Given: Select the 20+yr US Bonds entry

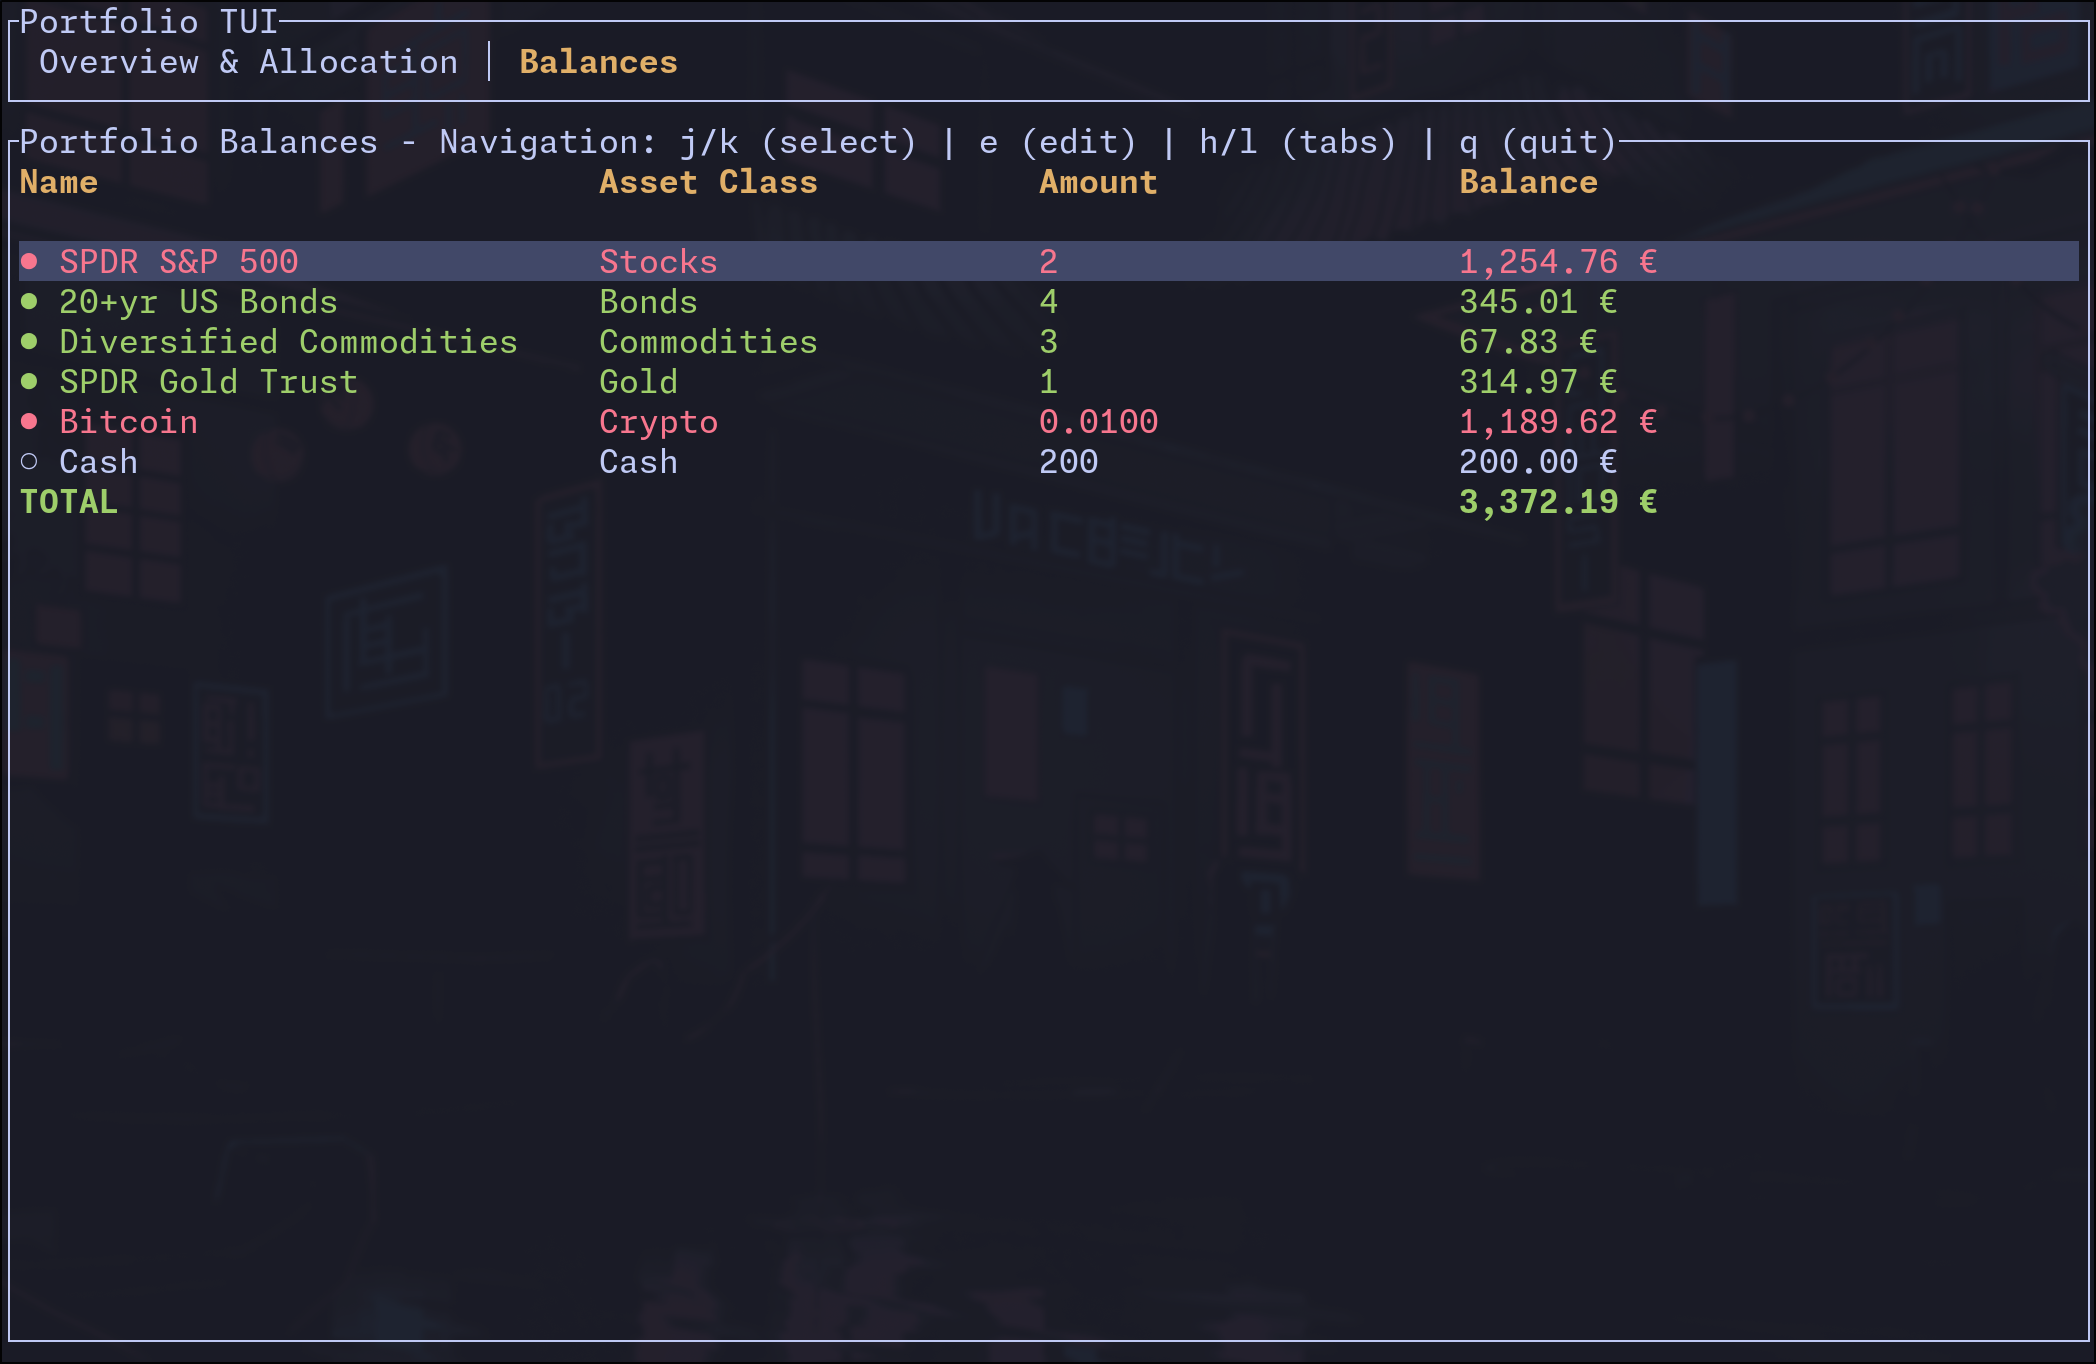Looking at the screenshot, I should [198, 302].
